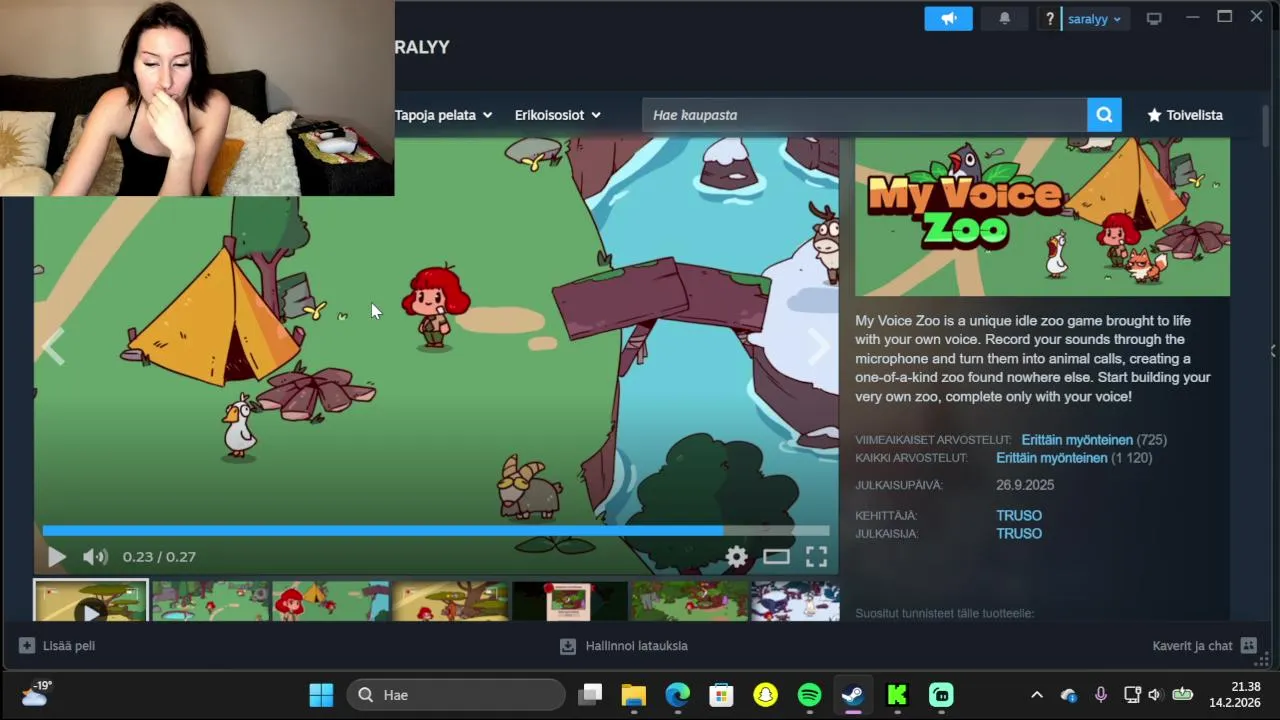The width and height of the screenshot is (1280, 720).
Task: Open Task View on the taskbar
Action: 591,694
